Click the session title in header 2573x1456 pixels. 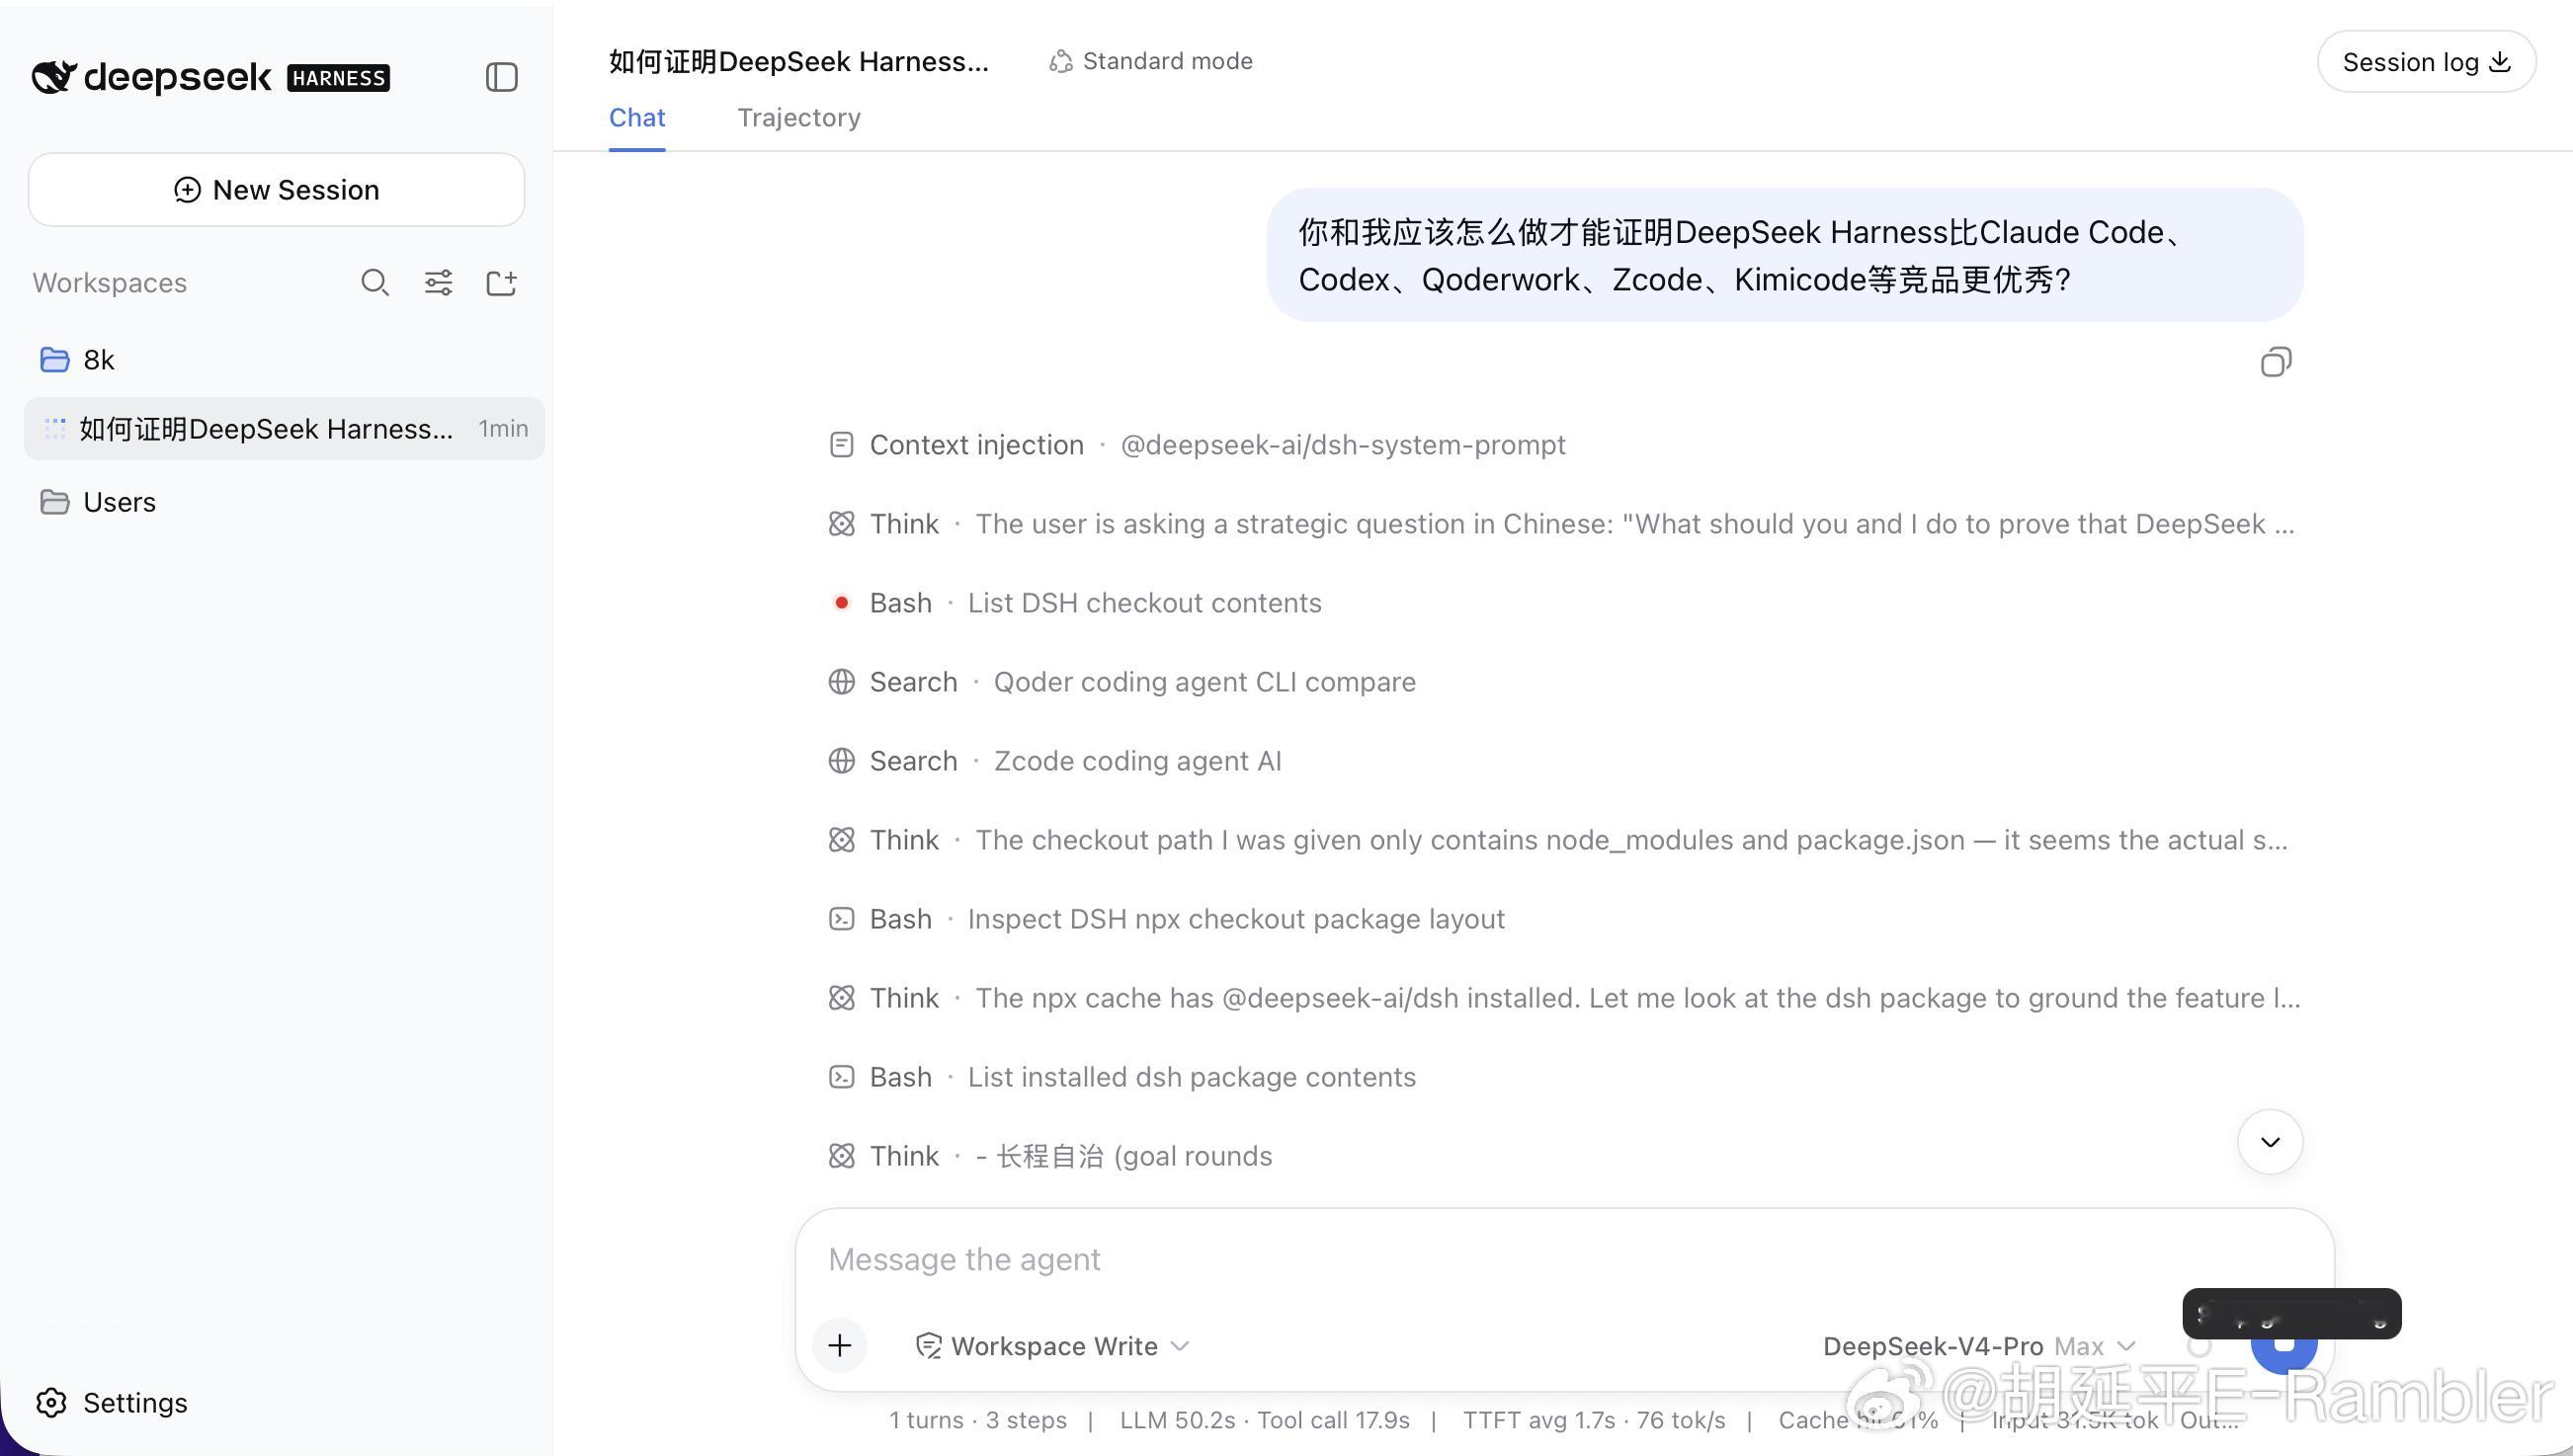(798, 61)
